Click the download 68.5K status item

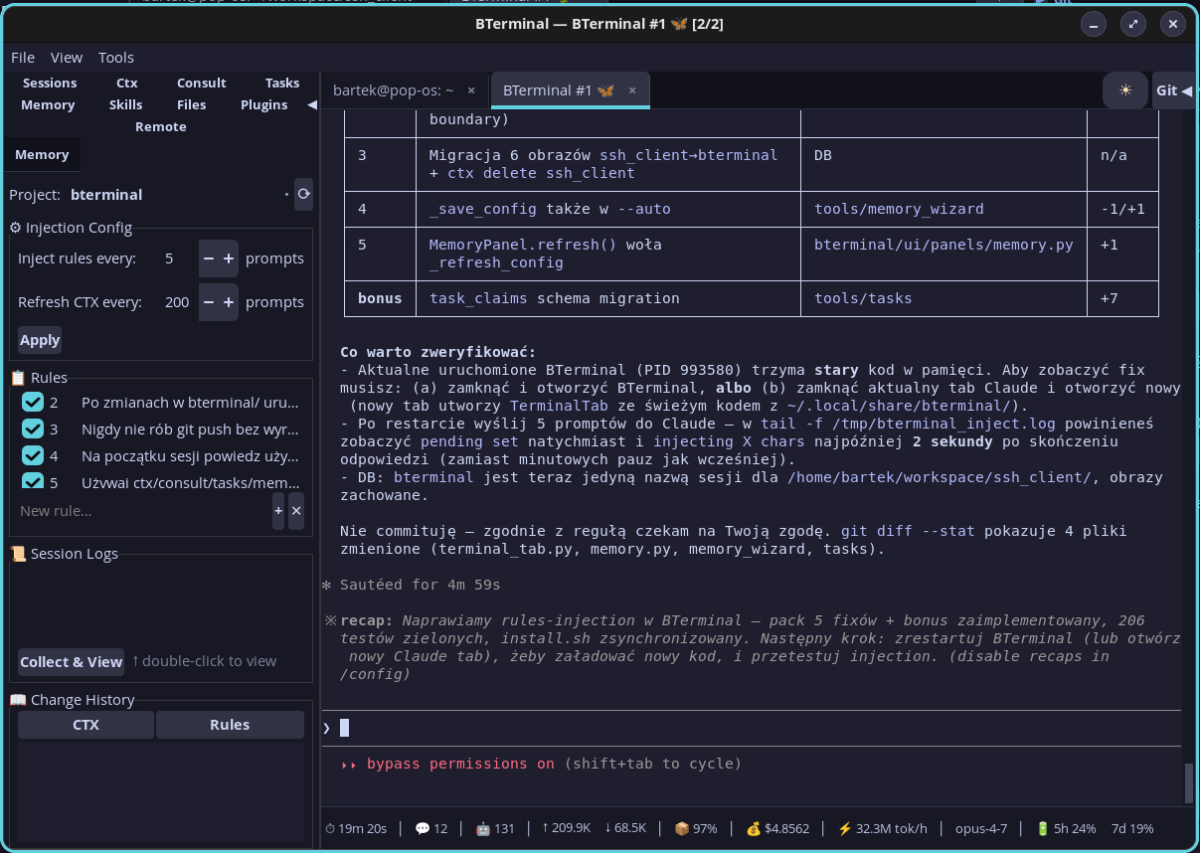point(625,829)
